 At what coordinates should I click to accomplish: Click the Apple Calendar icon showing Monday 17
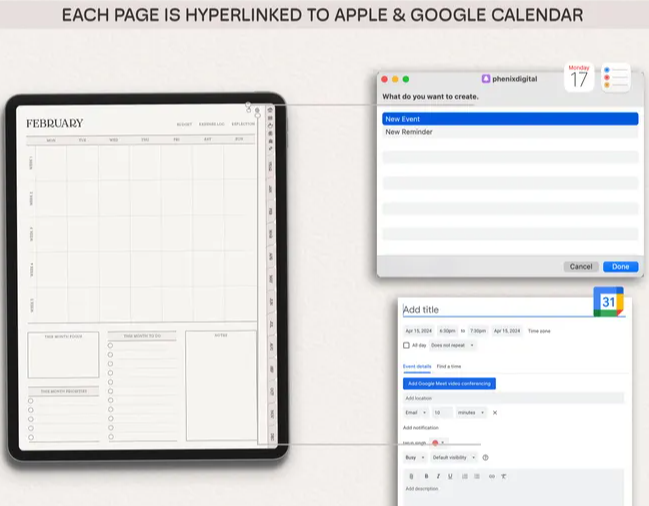[x=579, y=77]
